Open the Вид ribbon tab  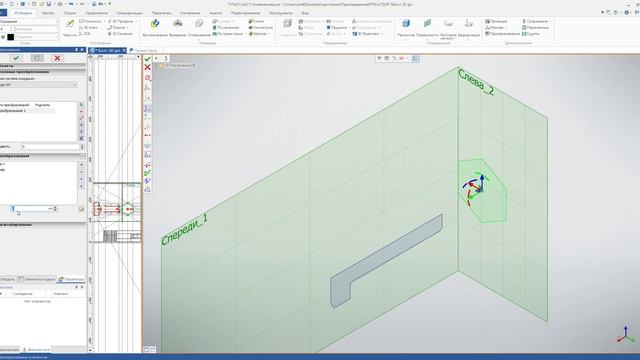pos(305,13)
